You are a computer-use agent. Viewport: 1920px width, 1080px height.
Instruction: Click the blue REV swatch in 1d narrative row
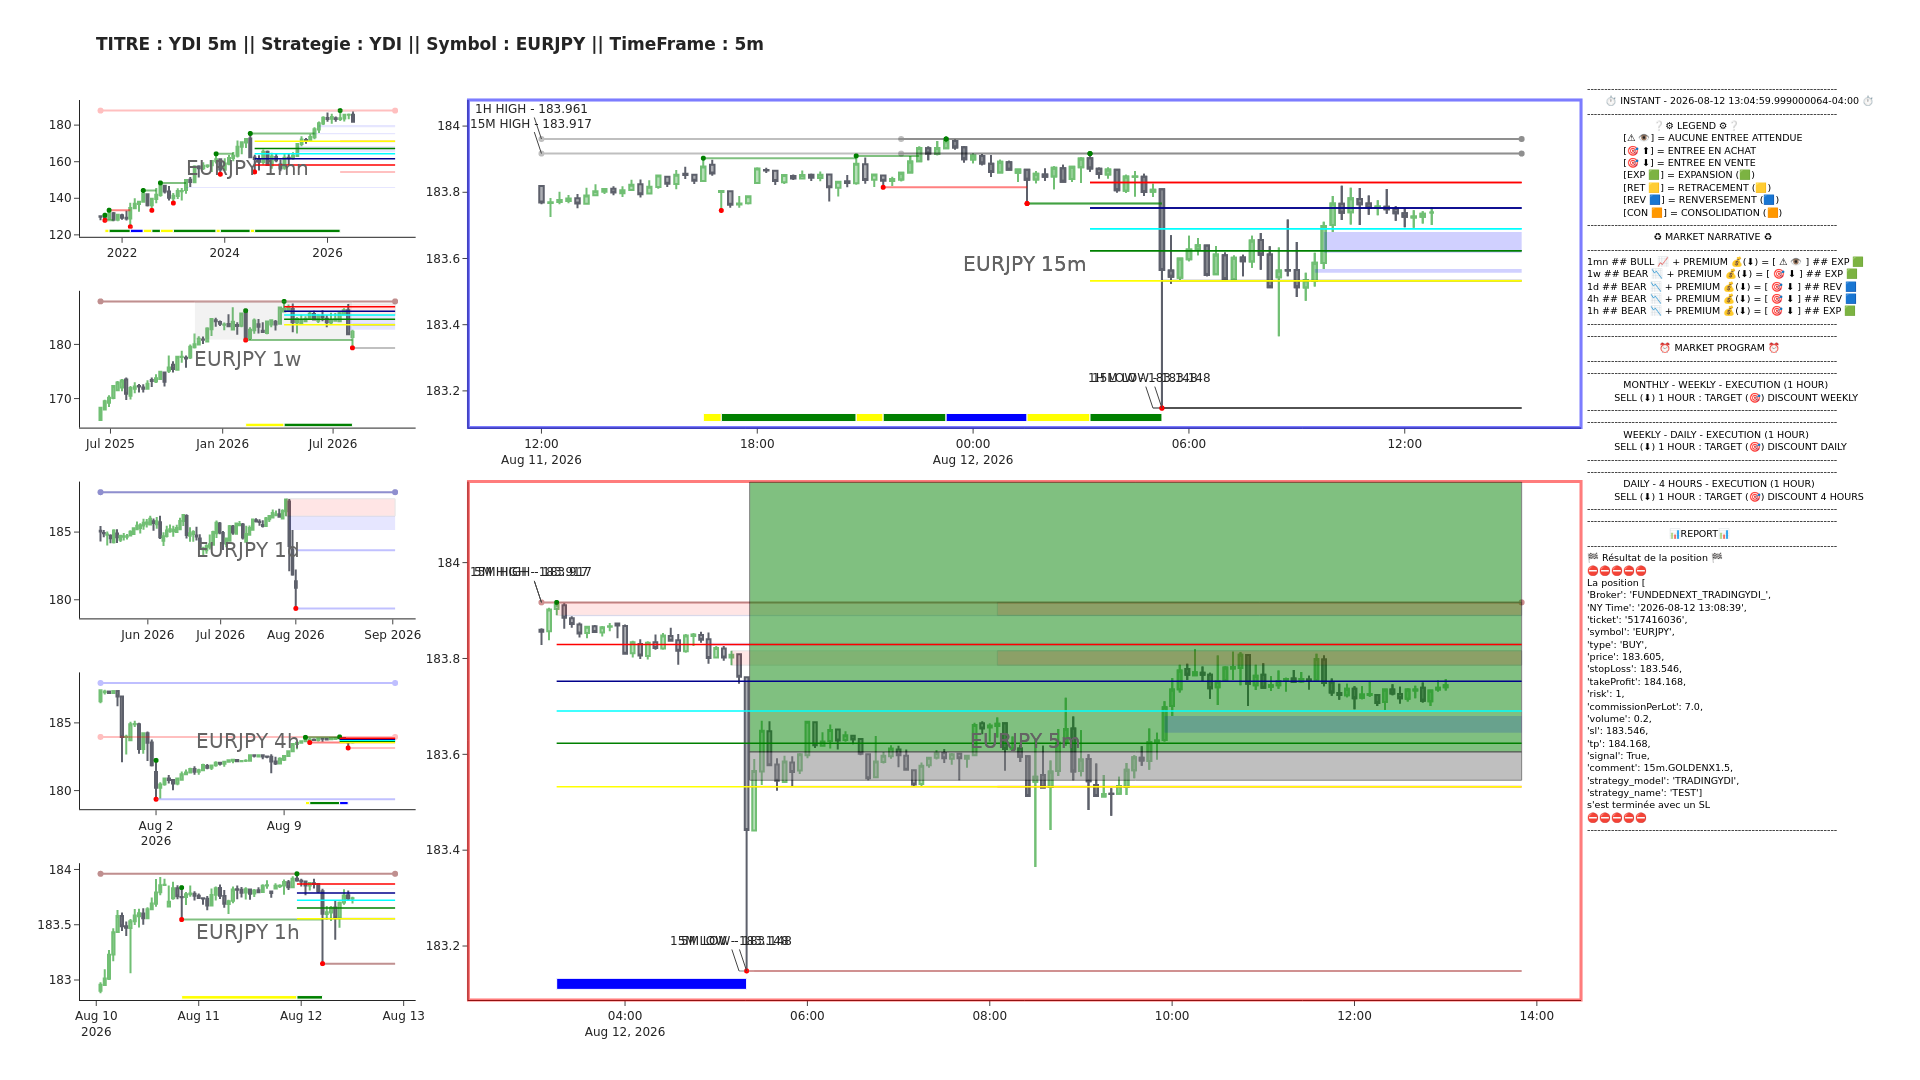1851,287
